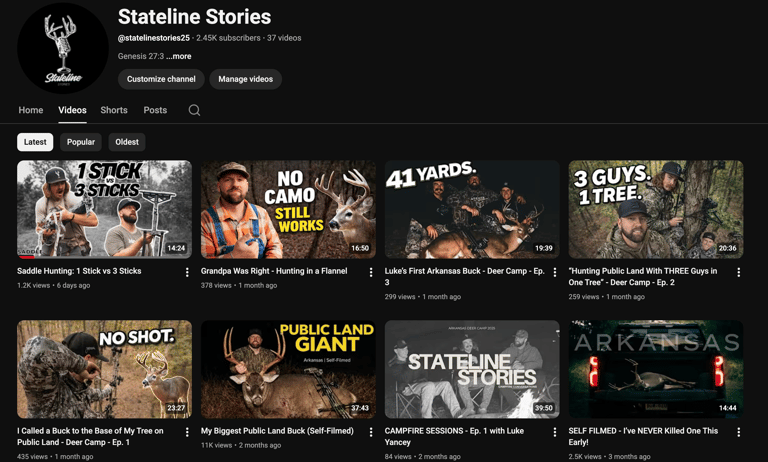
Task: Open title Luke's First Arkansas Buck - Deer Camp
Action: [464, 276]
